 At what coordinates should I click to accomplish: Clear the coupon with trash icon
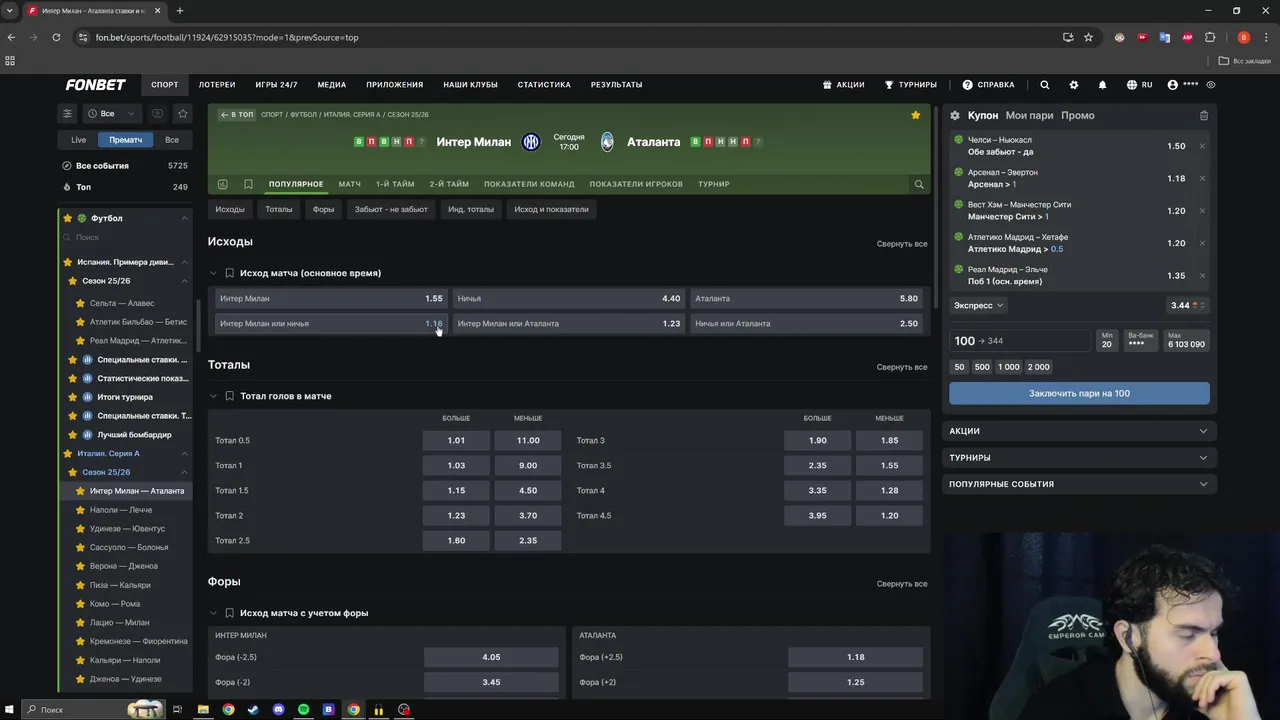click(x=1204, y=115)
